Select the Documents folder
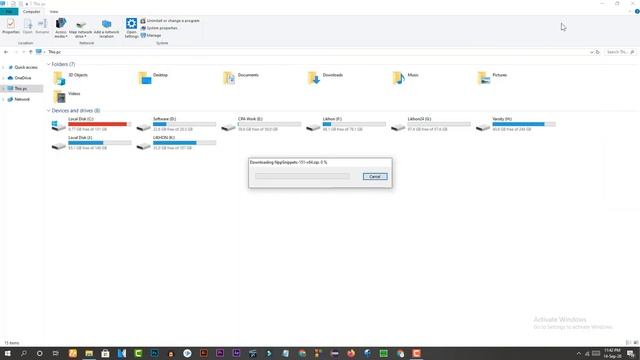The width and height of the screenshot is (640, 360). pyautogui.click(x=241, y=78)
